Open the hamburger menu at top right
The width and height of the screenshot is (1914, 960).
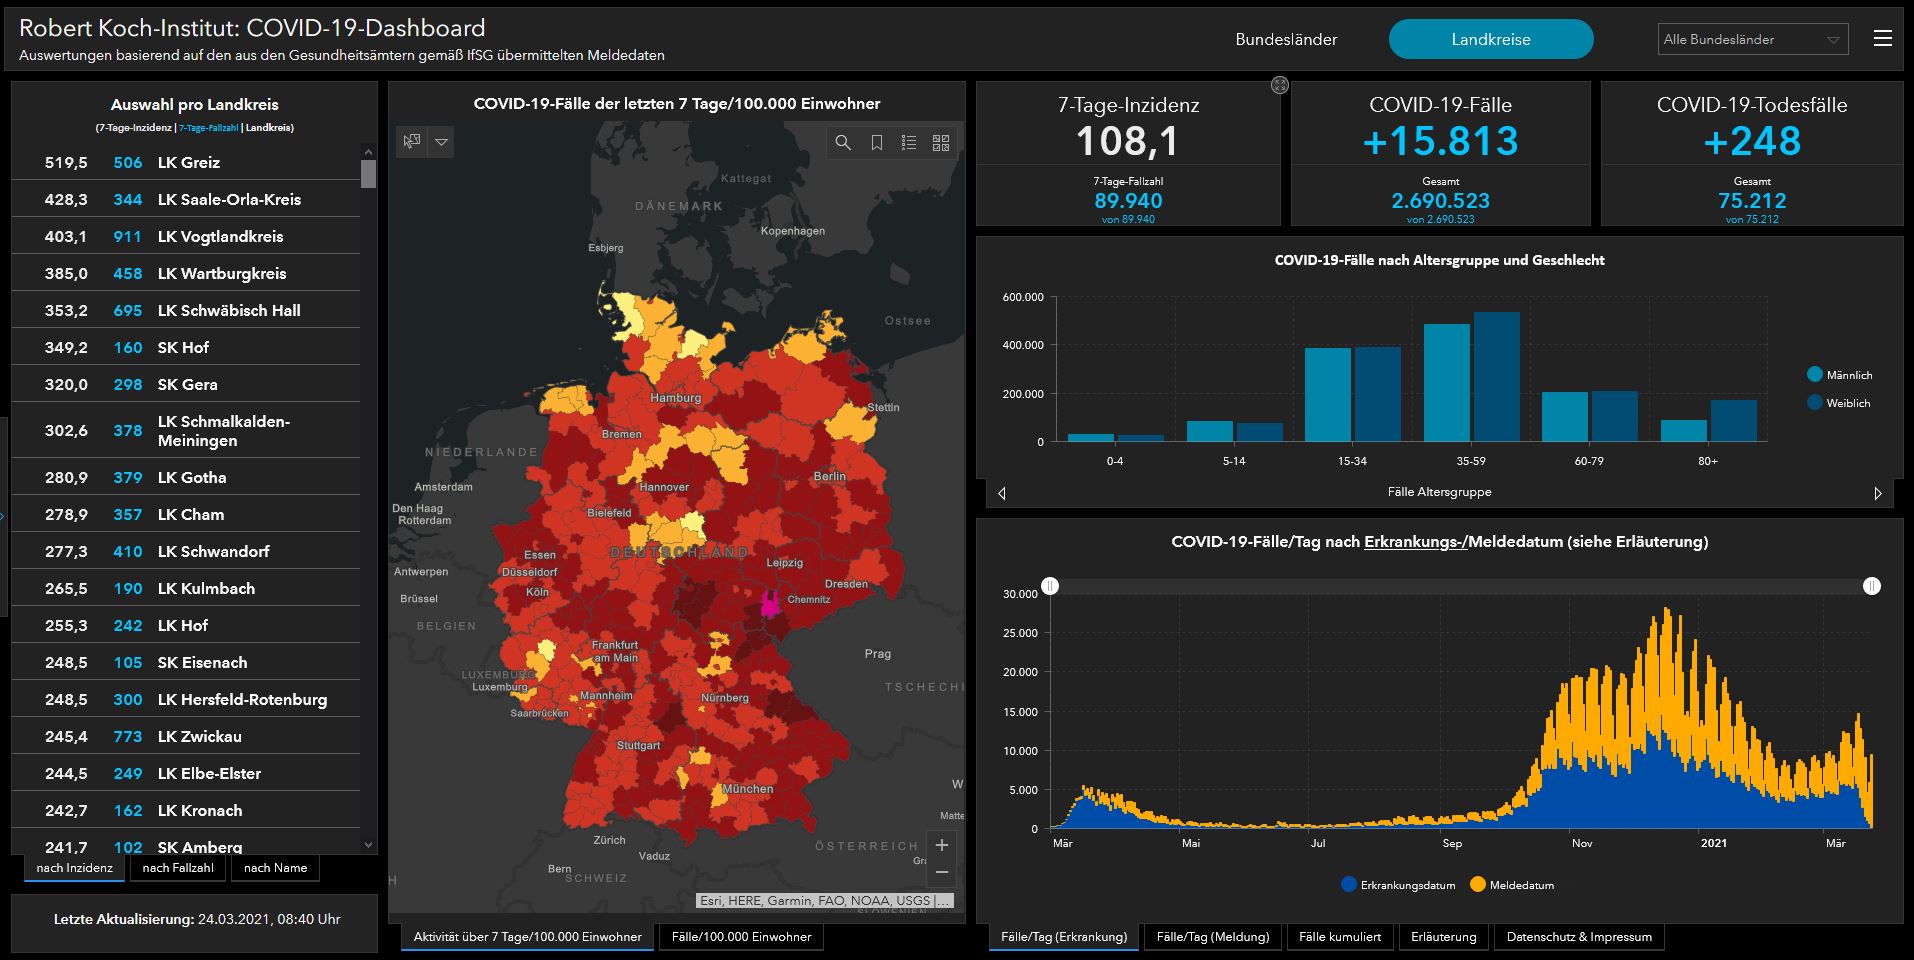coord(1882,39)
